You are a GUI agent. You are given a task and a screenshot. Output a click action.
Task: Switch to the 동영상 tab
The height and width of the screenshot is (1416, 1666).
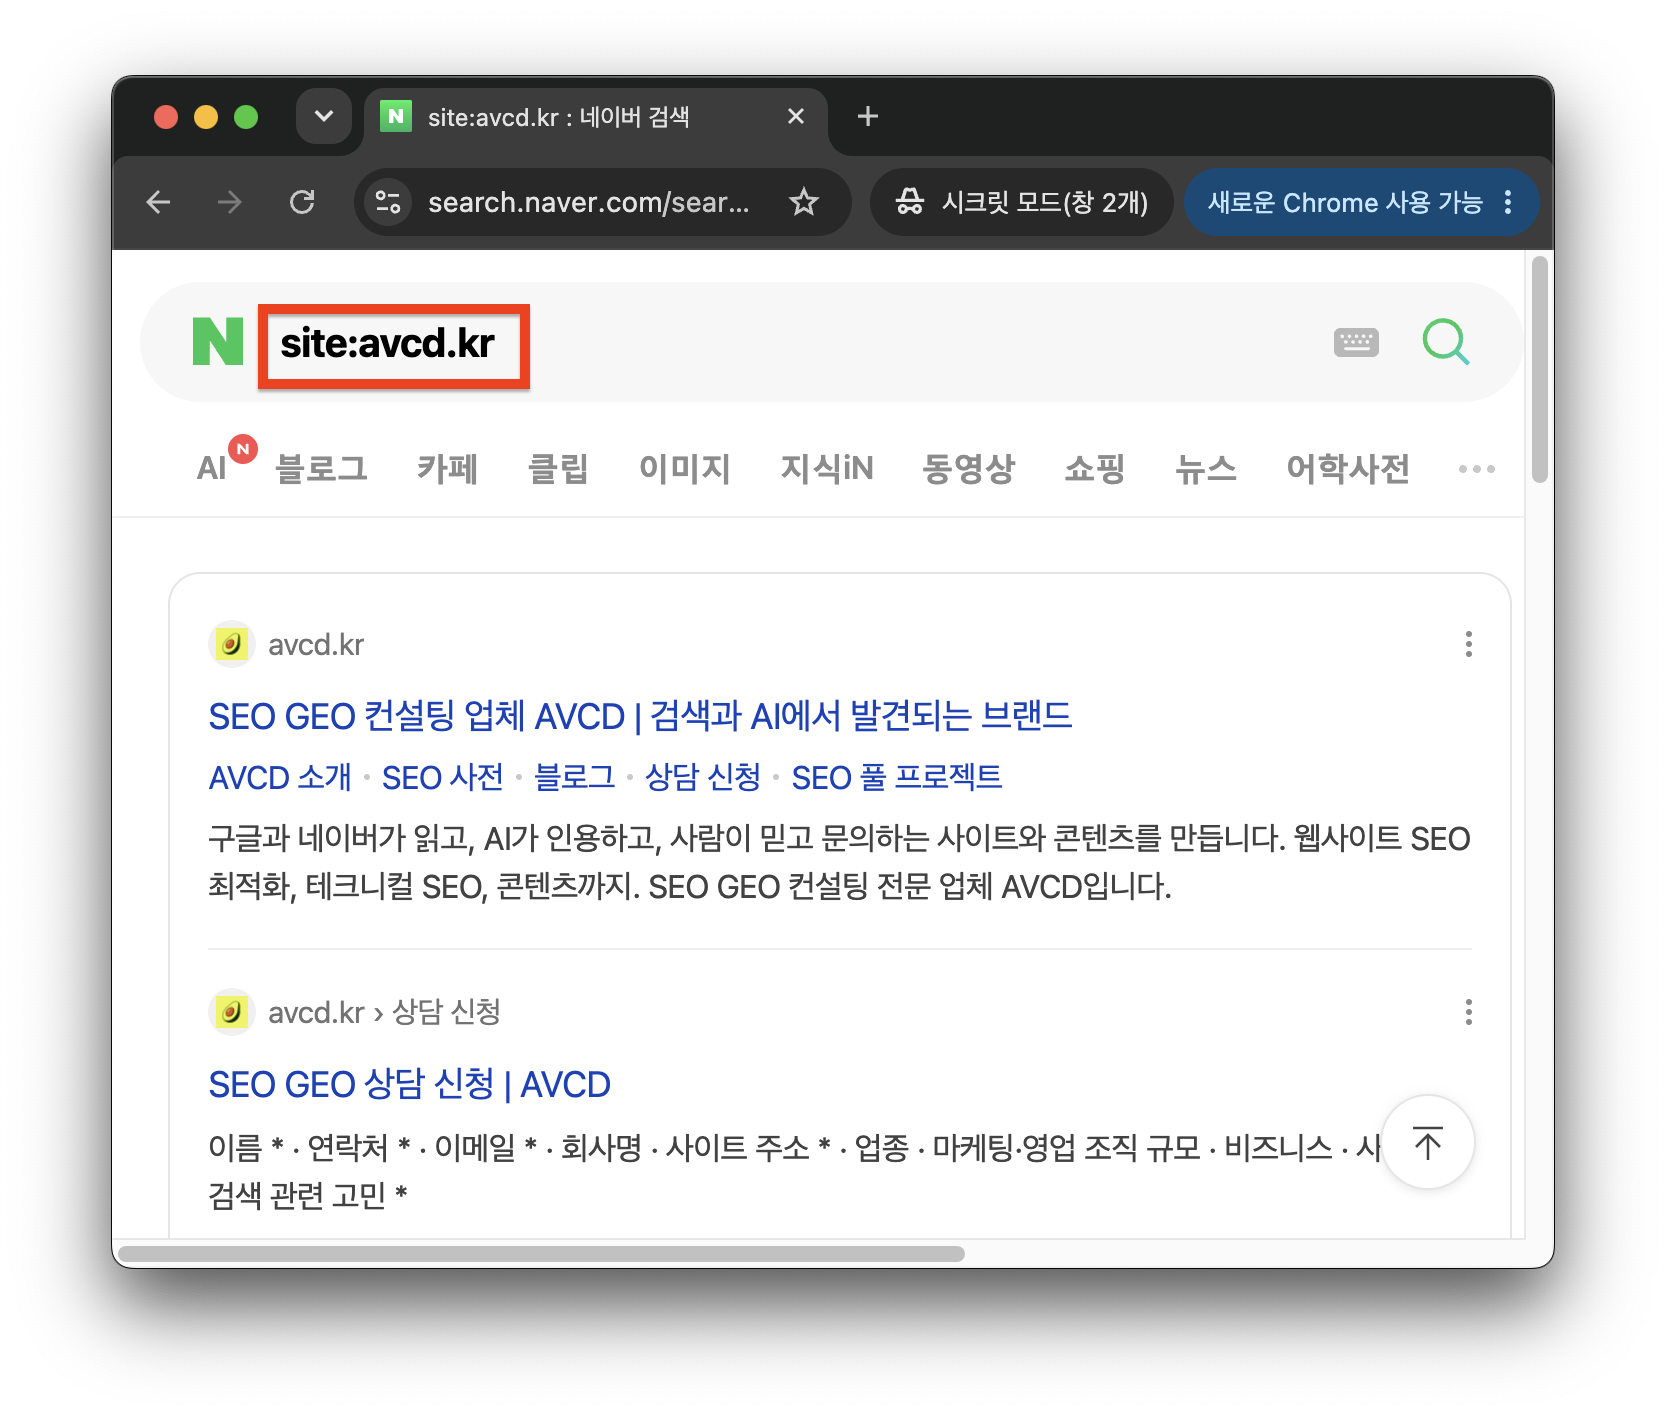click(969, 468)
